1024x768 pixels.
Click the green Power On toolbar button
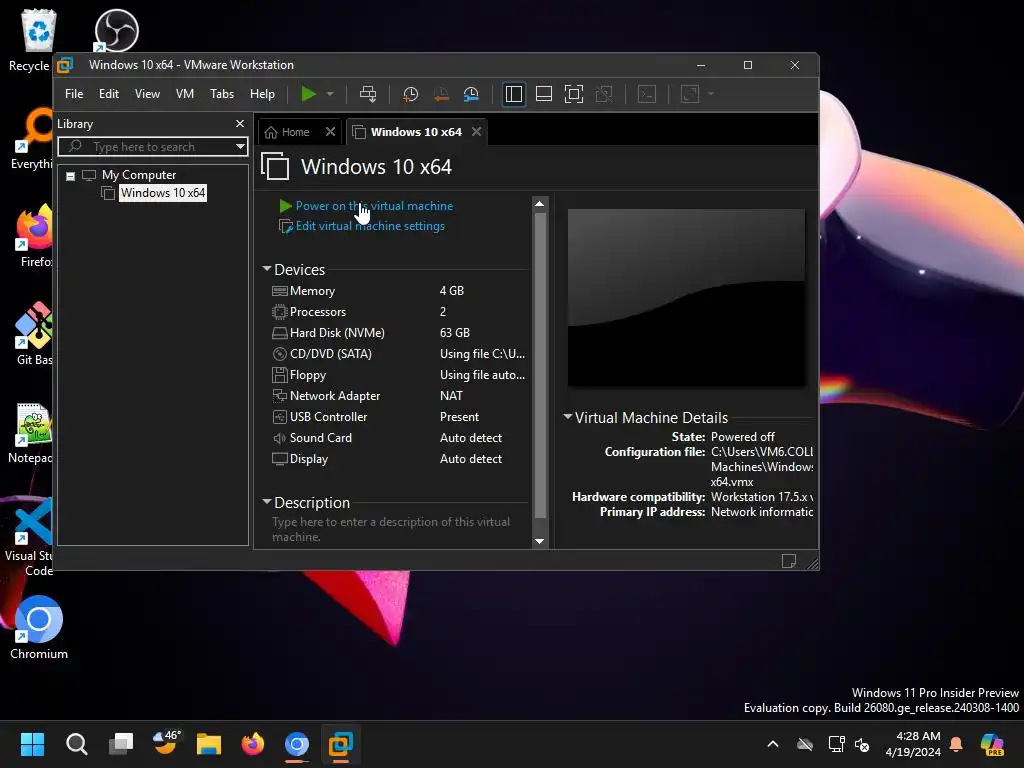click(x=308, y=94)
